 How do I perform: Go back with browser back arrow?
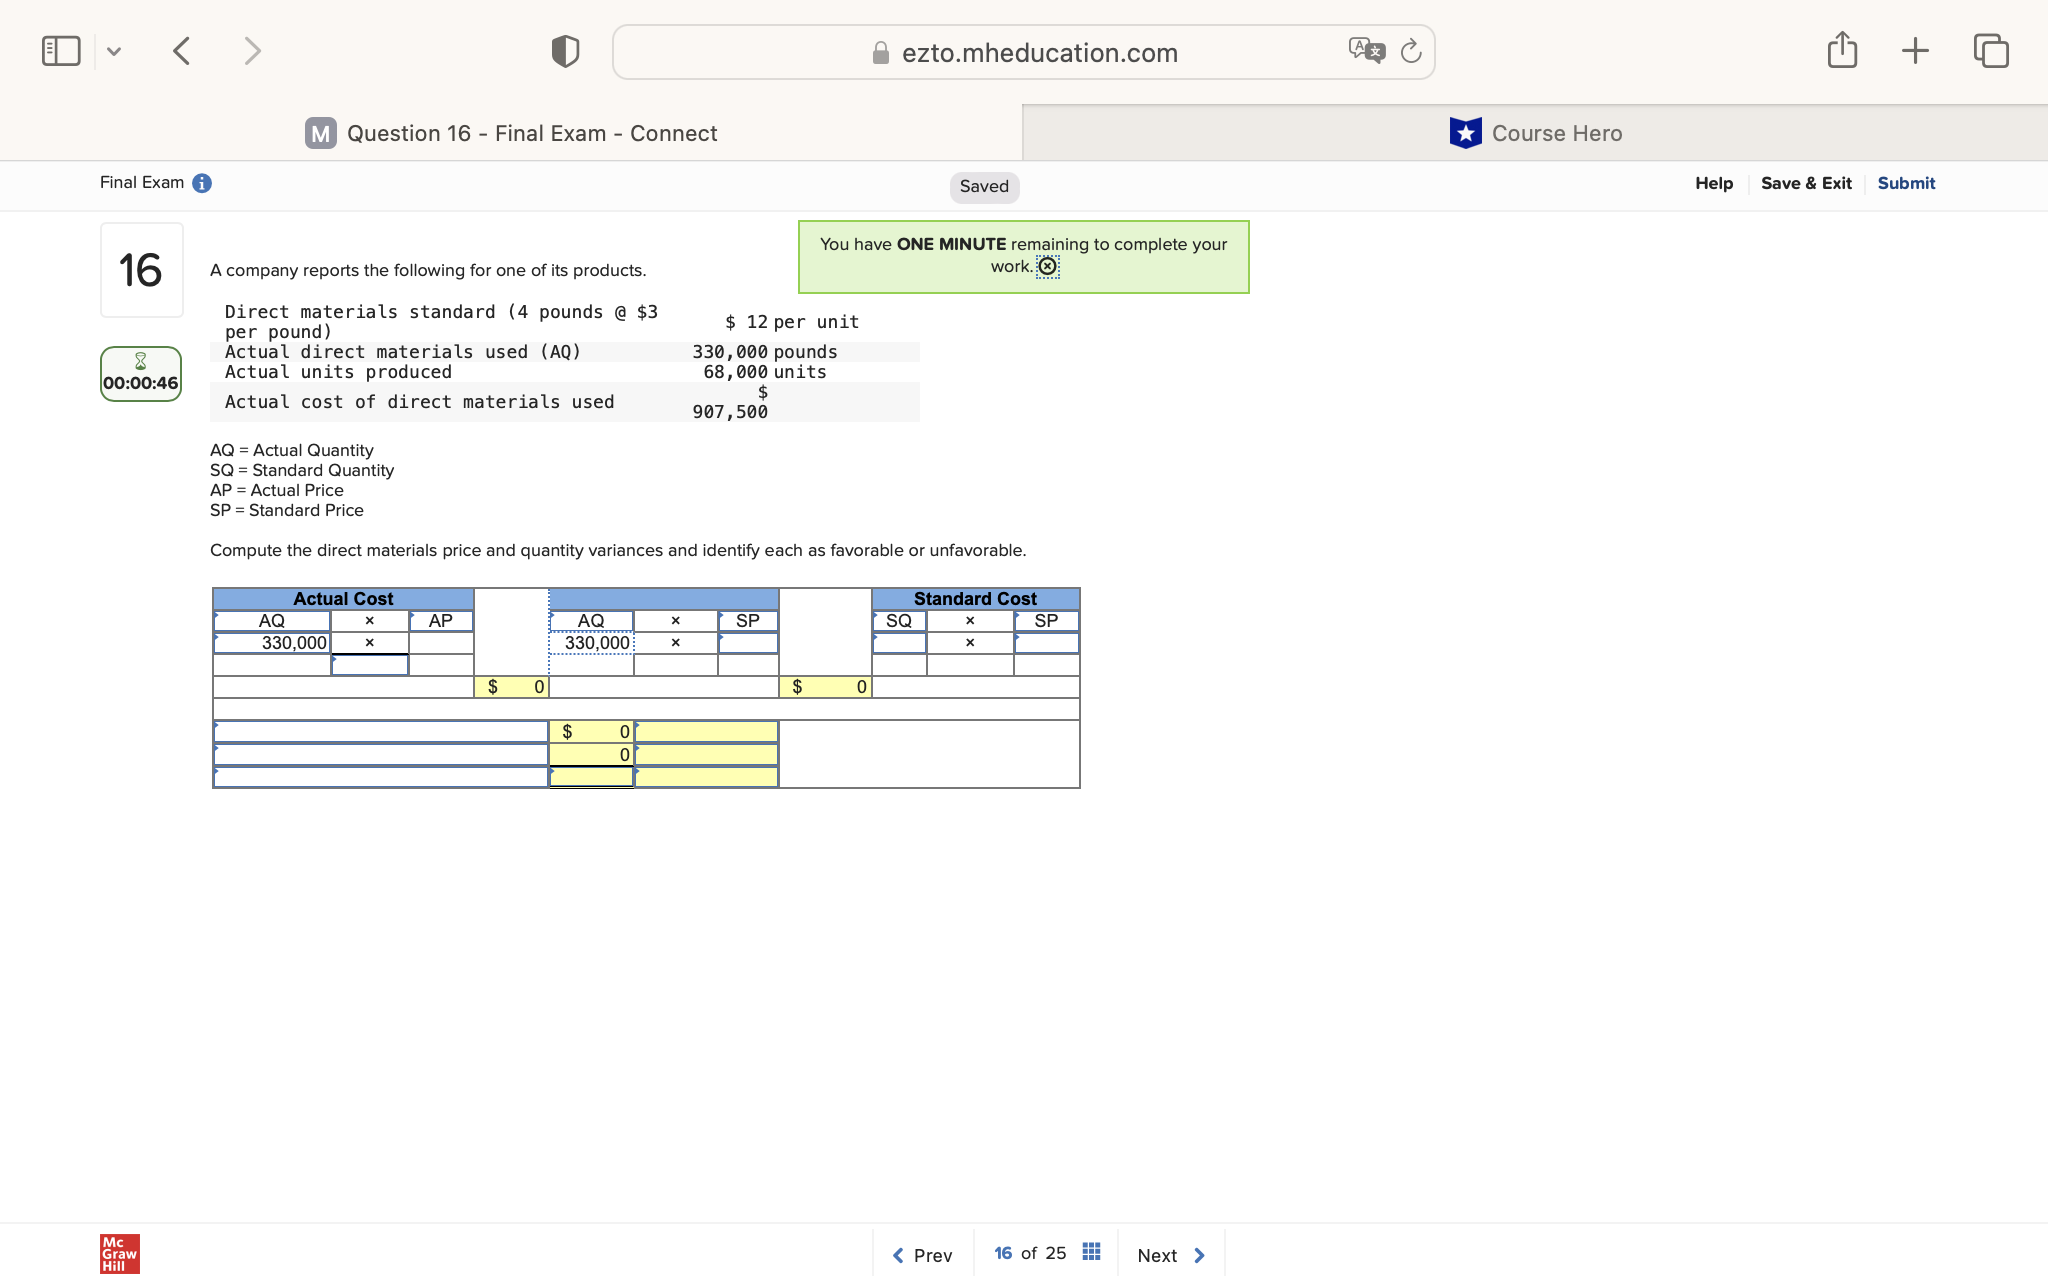182,51
